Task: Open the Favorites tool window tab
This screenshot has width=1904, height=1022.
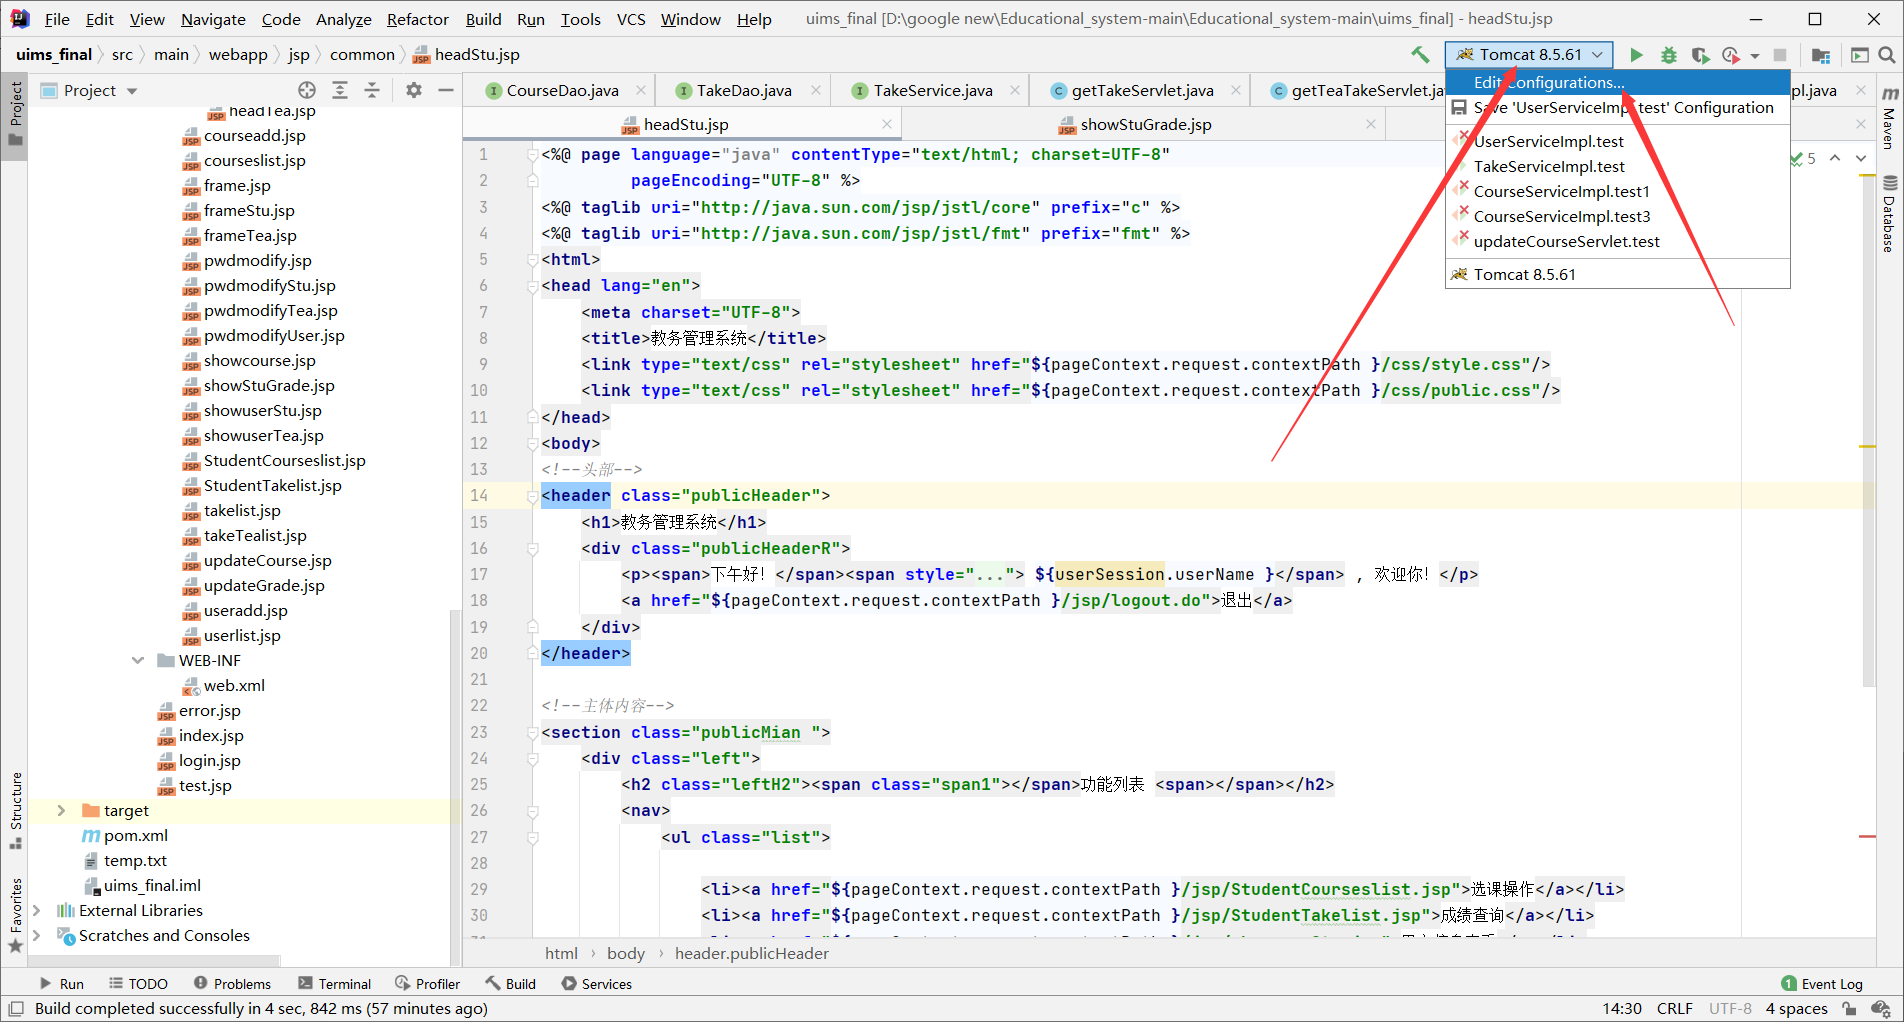Action: pos(15,916)
